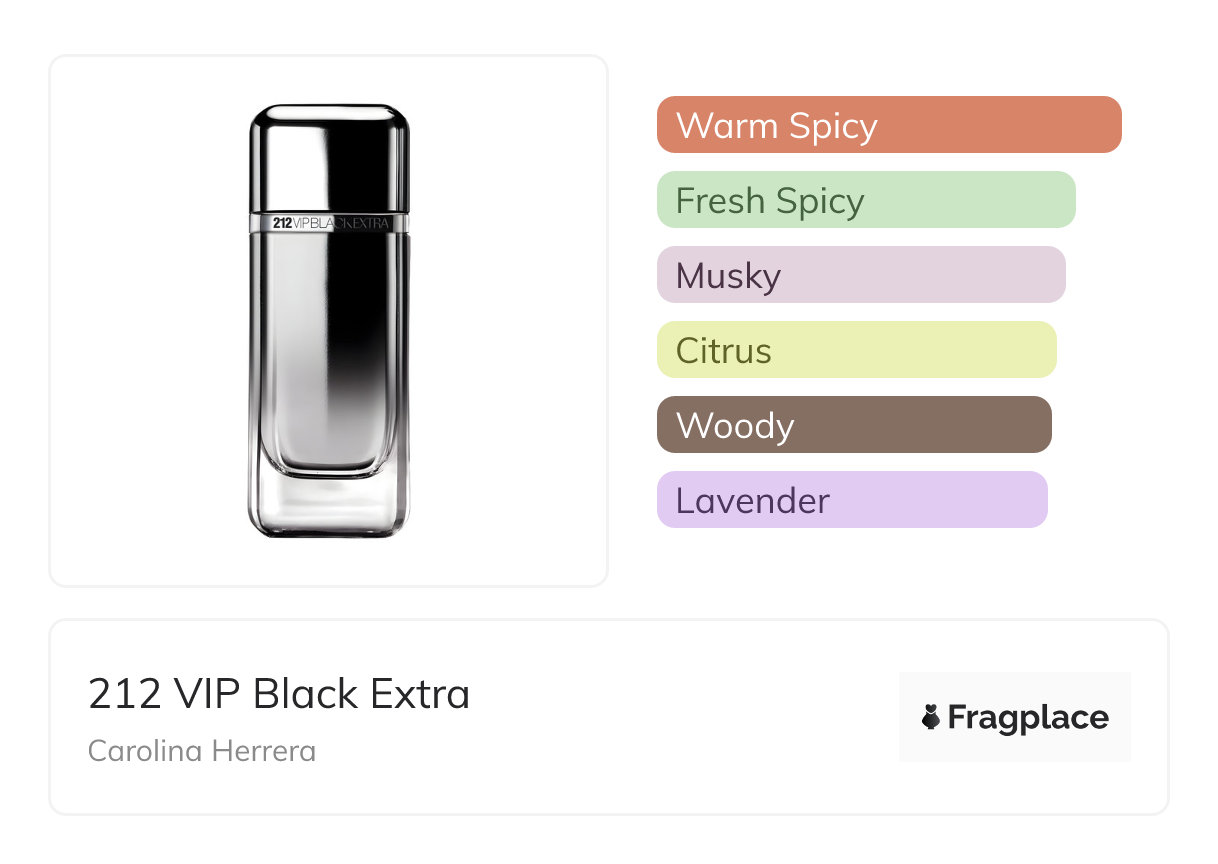Click the bold '212' on the bottle band
Viewport: 1218px width, 864px height.
pos(283,223)
